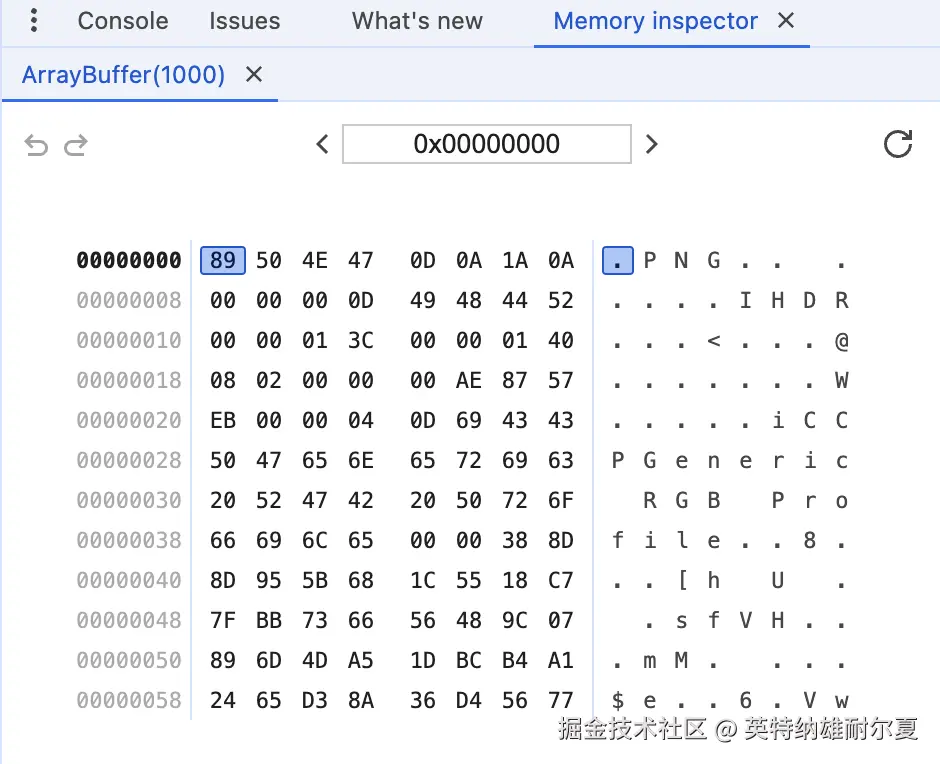Go to the next memory page
Image resolution: width=940 pixels, height=764 pixels.
point(652,144)
